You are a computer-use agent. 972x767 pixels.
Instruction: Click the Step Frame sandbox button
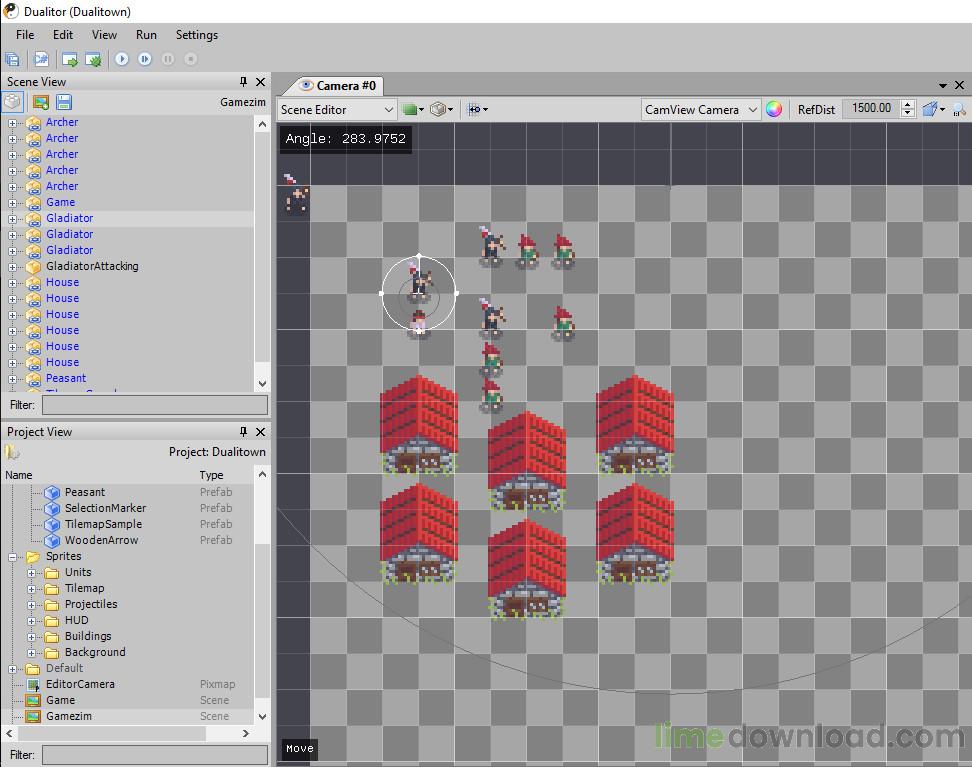coord(145,60)
